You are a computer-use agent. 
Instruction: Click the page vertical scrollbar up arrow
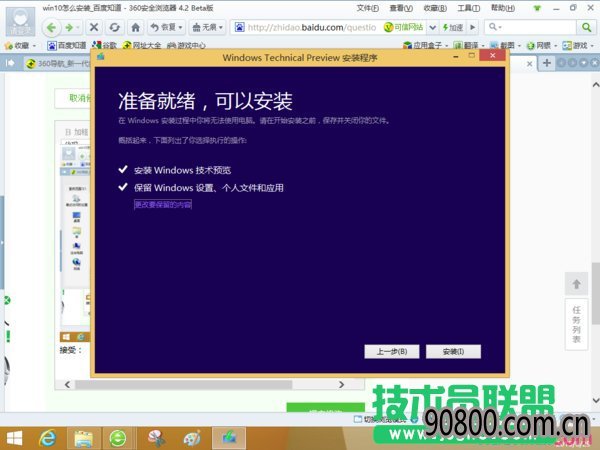596,85
